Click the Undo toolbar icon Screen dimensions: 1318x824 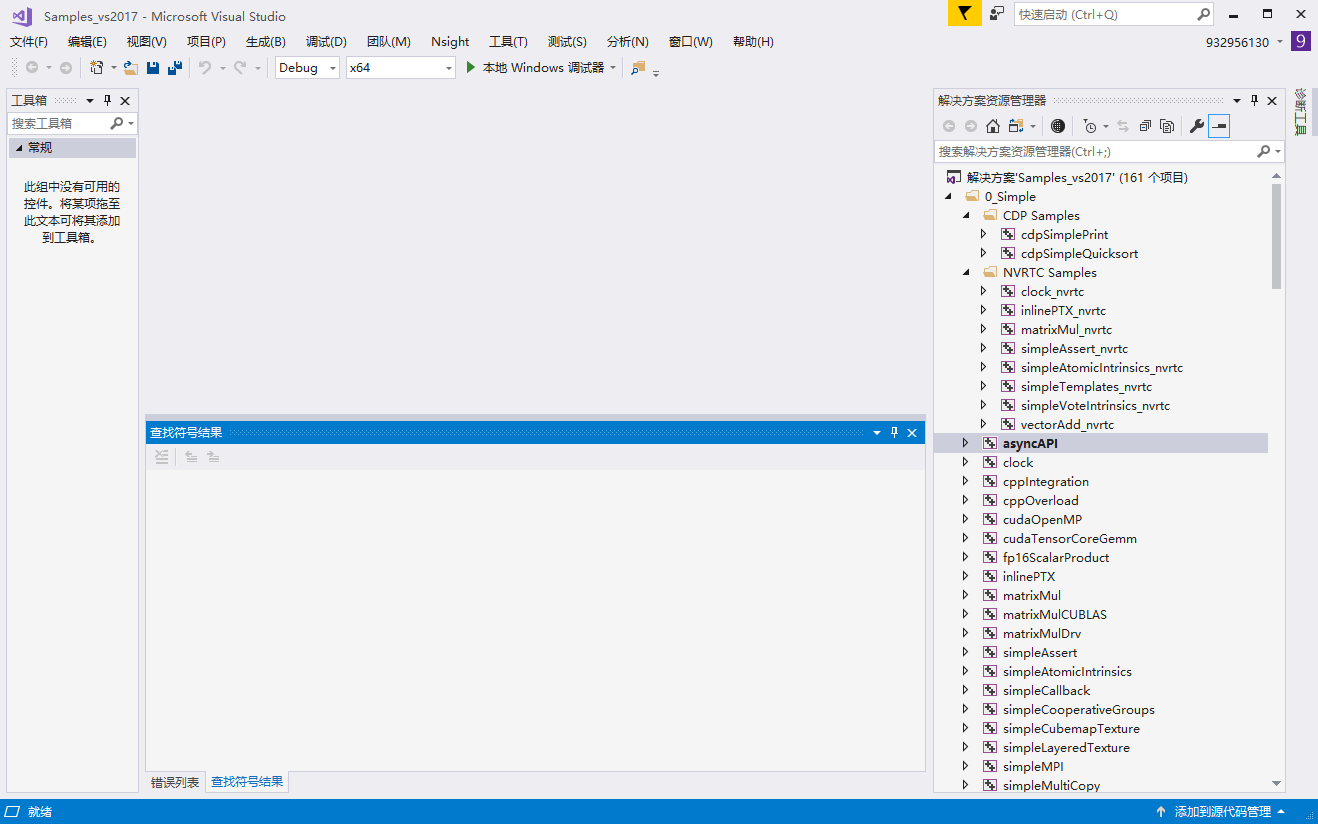(x=204, y=68)
